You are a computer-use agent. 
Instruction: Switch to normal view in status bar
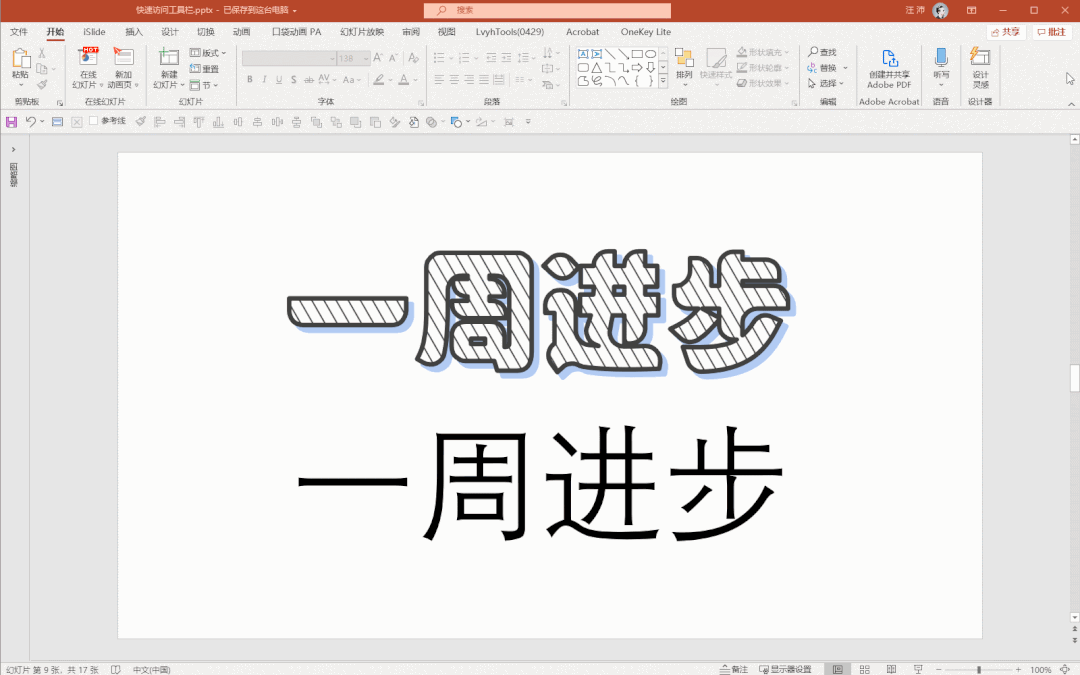(x=838, y=669)
